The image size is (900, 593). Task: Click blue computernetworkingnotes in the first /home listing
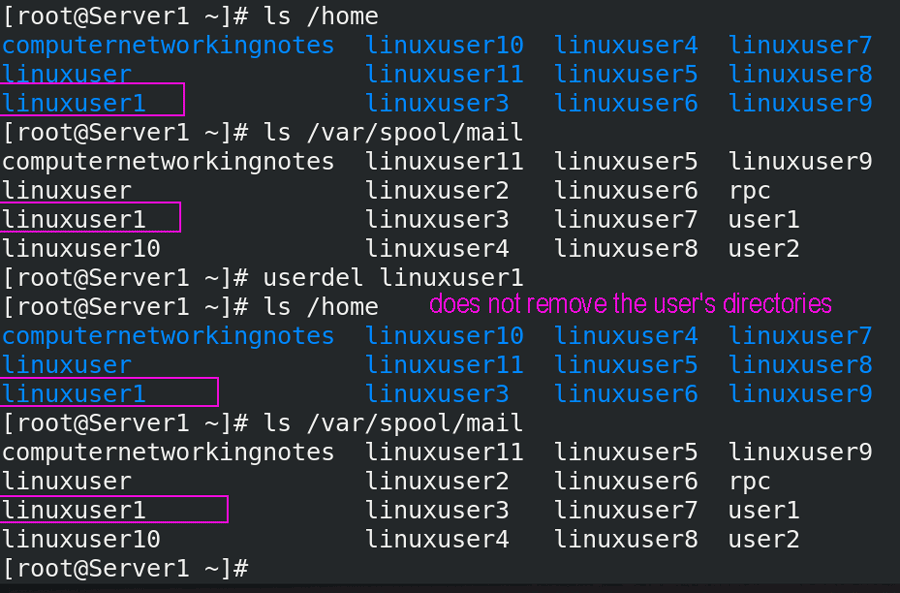[x=168, y=45]
